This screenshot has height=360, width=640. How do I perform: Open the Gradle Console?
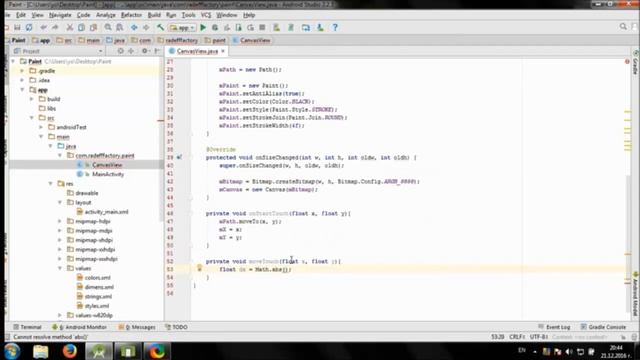click(604, 327)
